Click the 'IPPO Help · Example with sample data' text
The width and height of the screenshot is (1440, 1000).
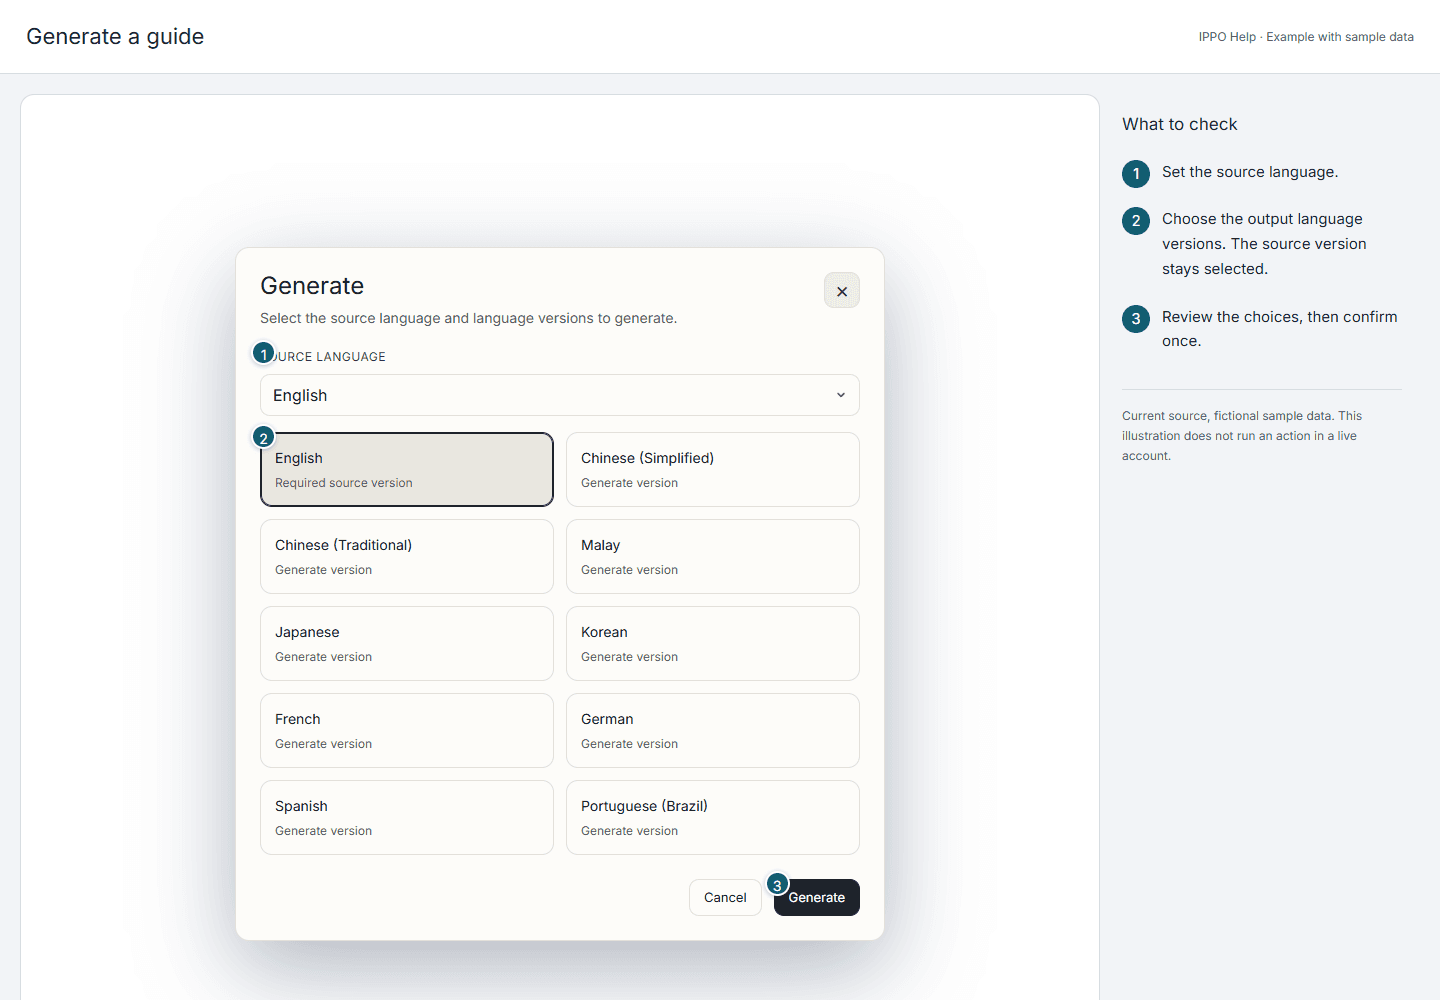pos(1306,37)
